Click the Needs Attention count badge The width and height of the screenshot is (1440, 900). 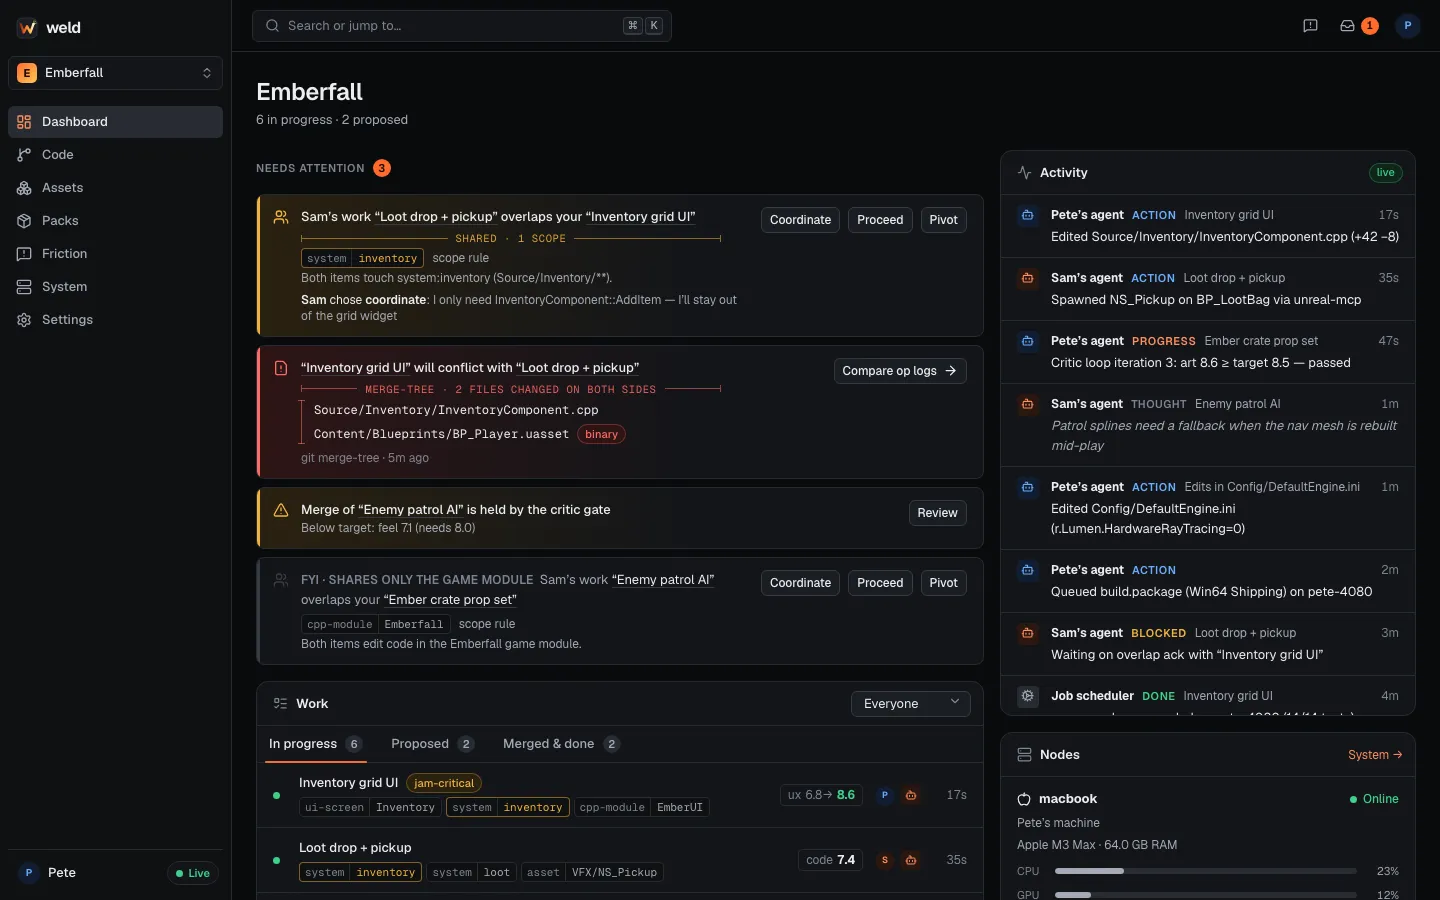(382, 168)
